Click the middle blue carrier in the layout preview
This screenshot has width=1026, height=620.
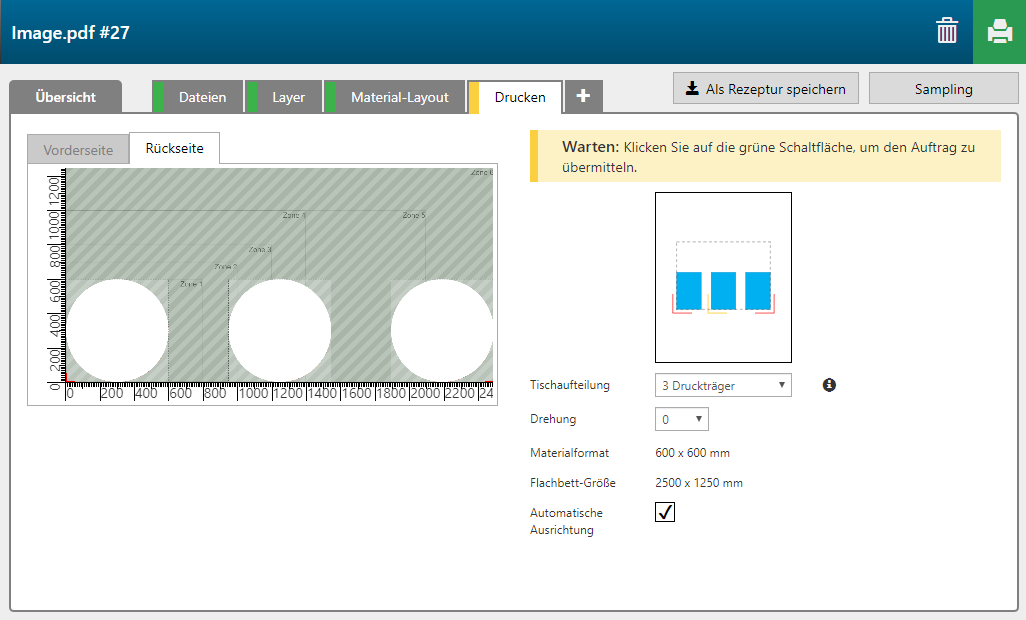click(x=723, y=290)
